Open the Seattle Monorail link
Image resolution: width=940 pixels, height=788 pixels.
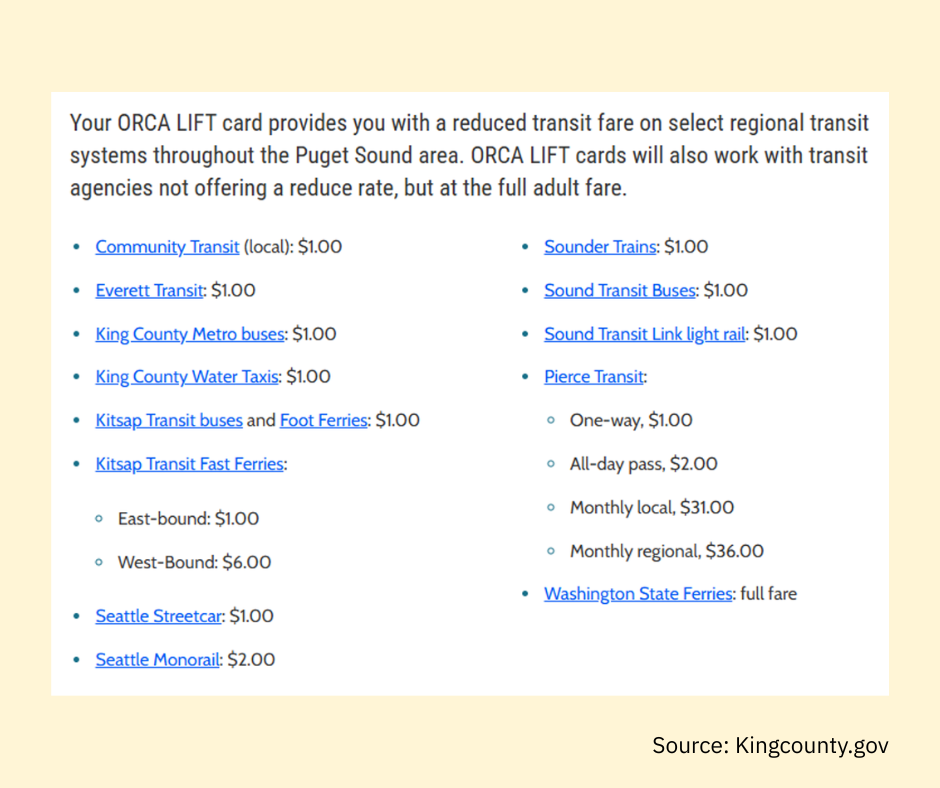tap(158, 660)
